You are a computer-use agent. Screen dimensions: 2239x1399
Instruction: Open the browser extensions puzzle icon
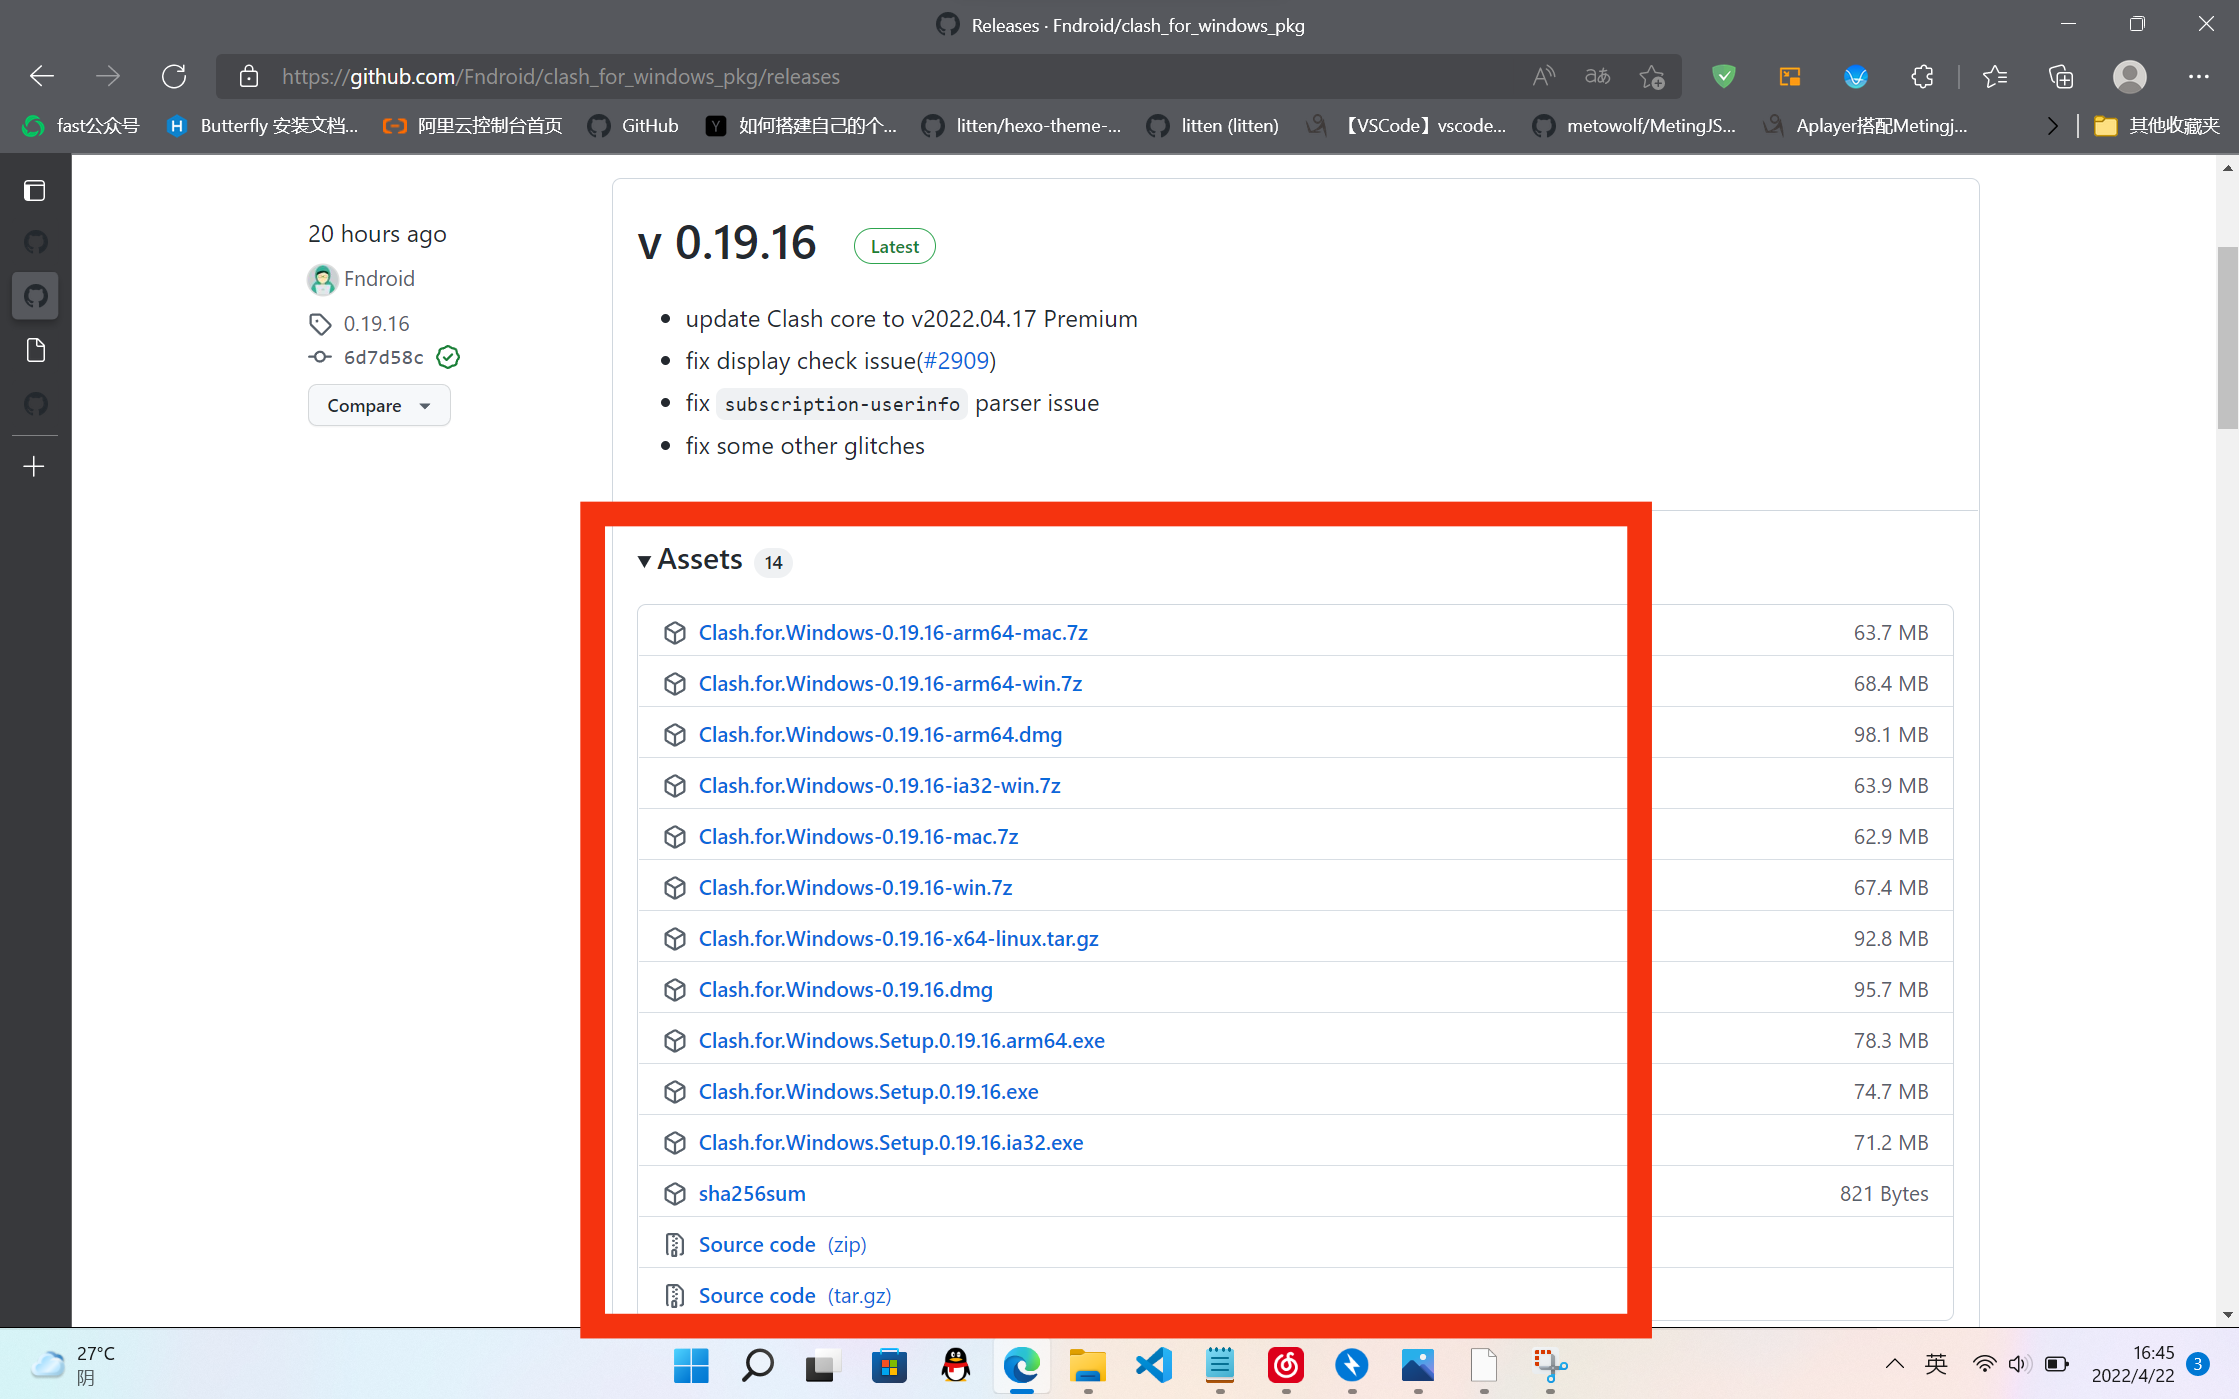1922,76
